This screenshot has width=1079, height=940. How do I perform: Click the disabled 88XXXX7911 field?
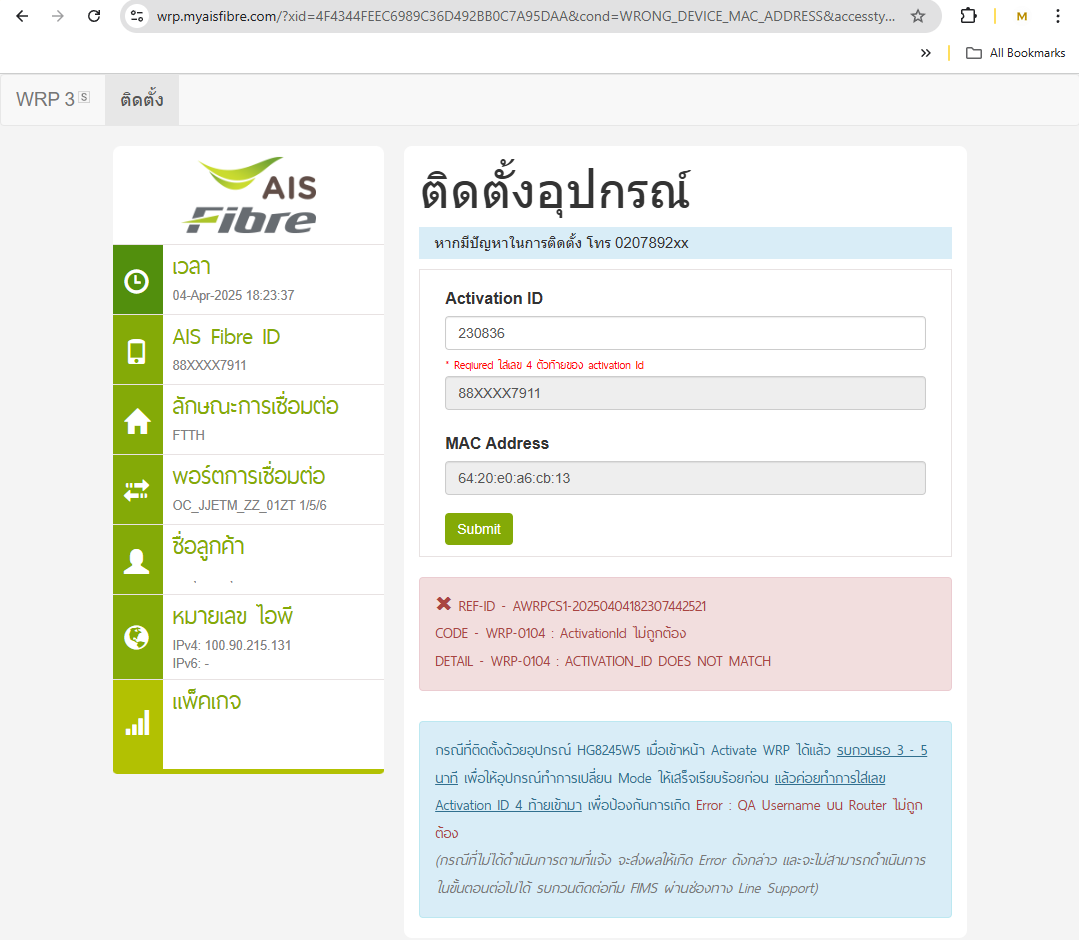(x=685, y=393)
